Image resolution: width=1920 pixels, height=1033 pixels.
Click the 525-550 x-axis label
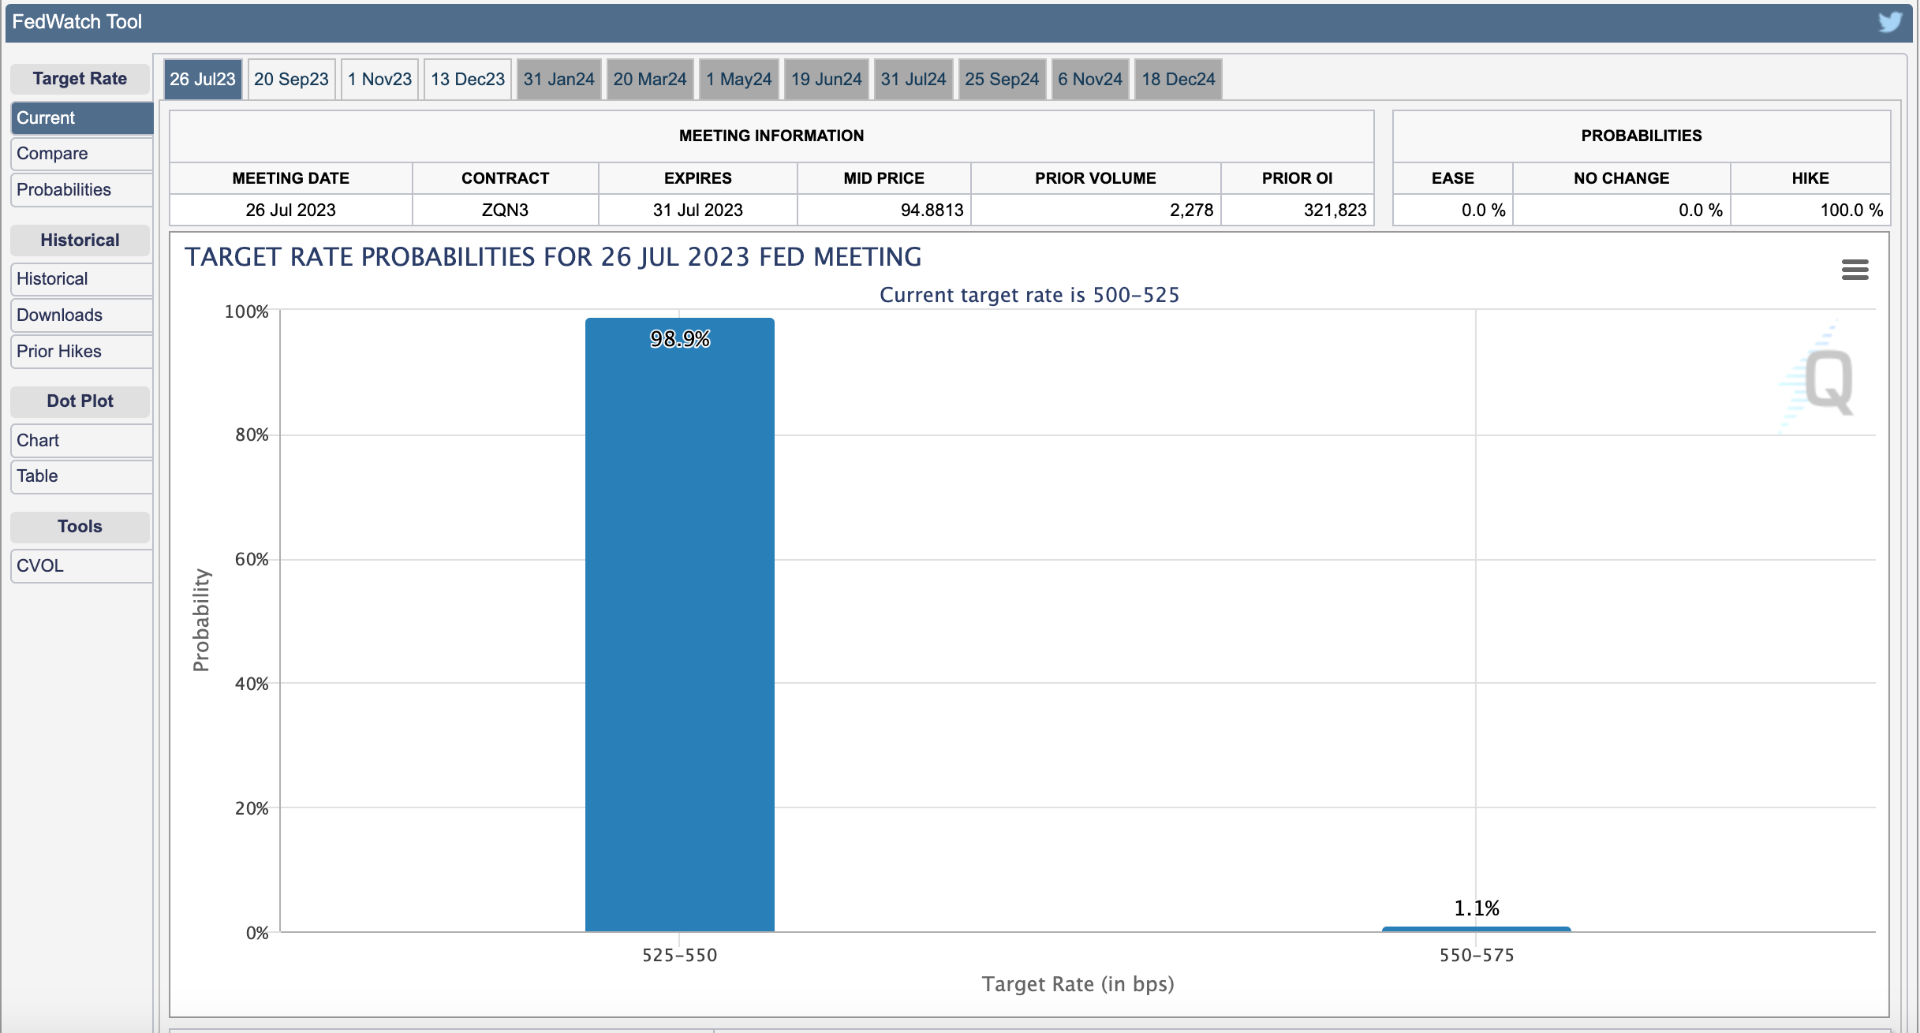click(x=680, y=955)
